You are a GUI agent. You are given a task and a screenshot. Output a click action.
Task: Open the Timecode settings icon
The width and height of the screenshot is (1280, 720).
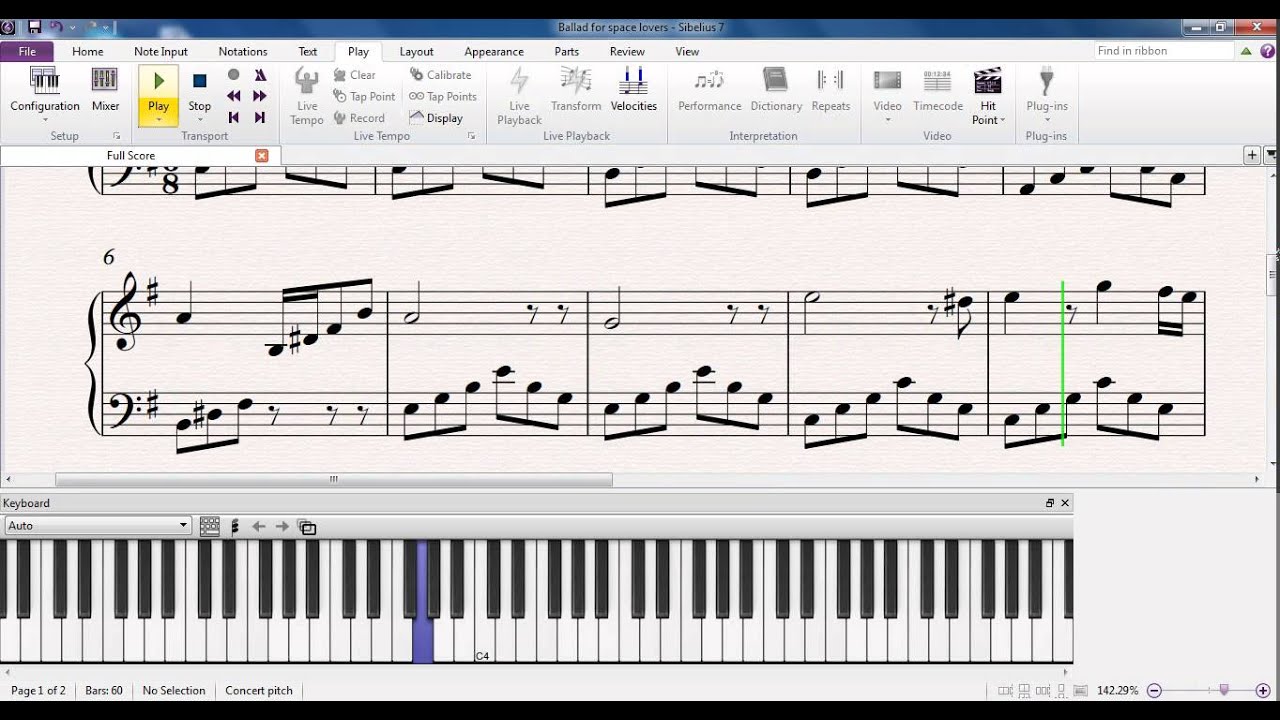(x=937, y=80)
